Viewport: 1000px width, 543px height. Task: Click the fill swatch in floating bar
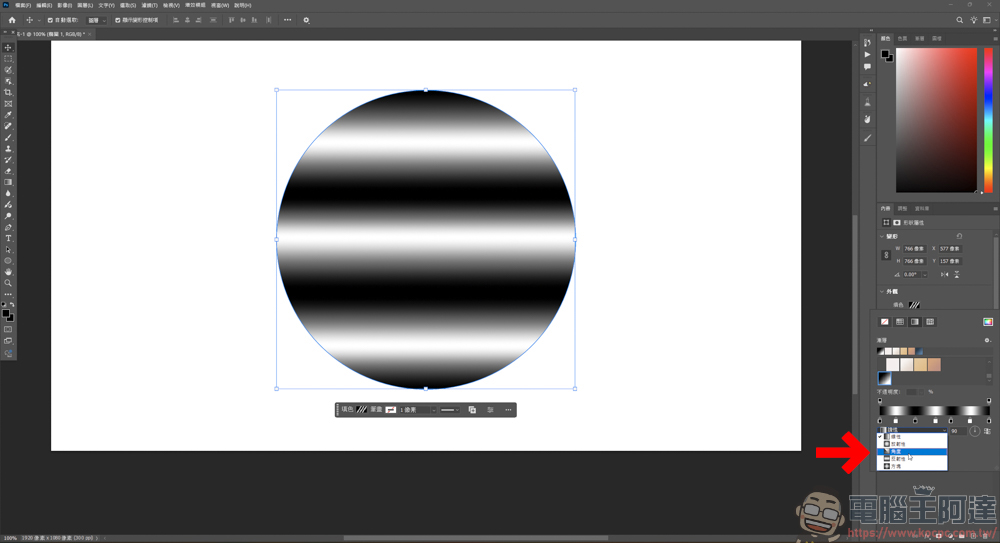click(x=362, y=410)
